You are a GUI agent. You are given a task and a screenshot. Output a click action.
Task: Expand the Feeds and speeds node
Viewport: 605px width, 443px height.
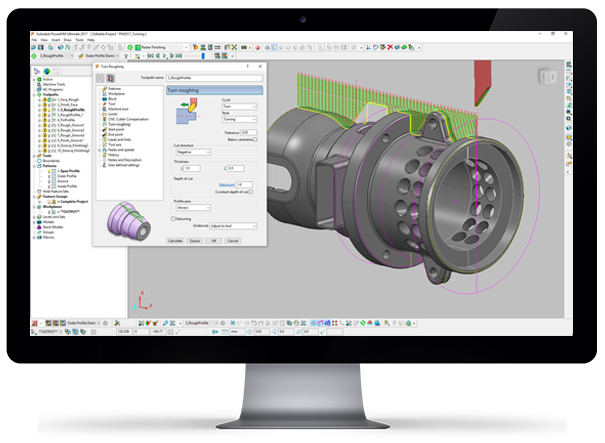point(99,150)
